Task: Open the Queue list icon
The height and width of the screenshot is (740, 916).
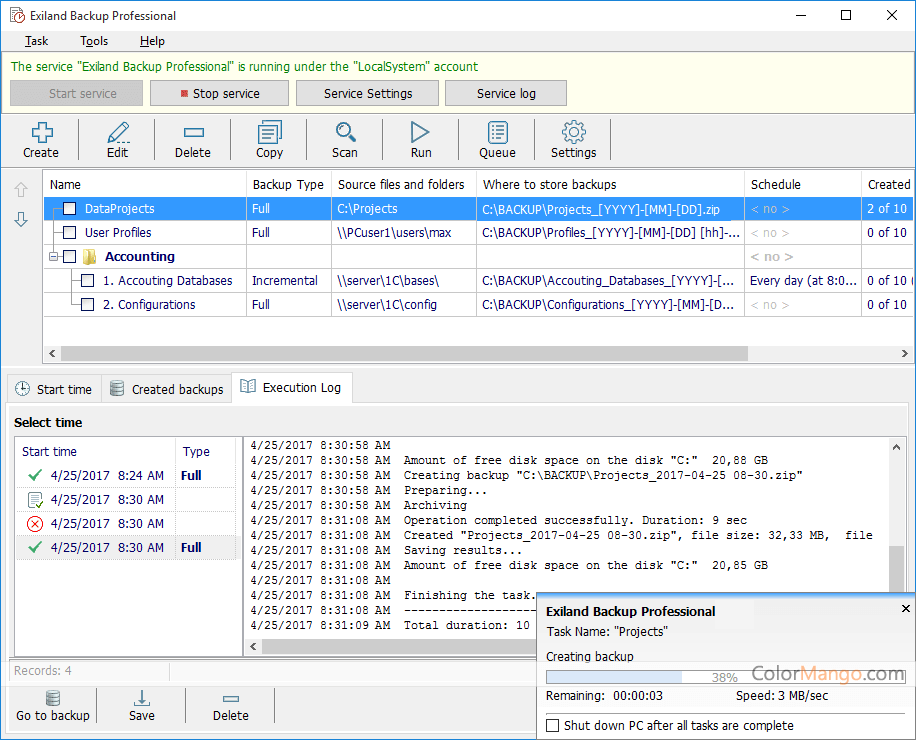Action: [497, 133]
